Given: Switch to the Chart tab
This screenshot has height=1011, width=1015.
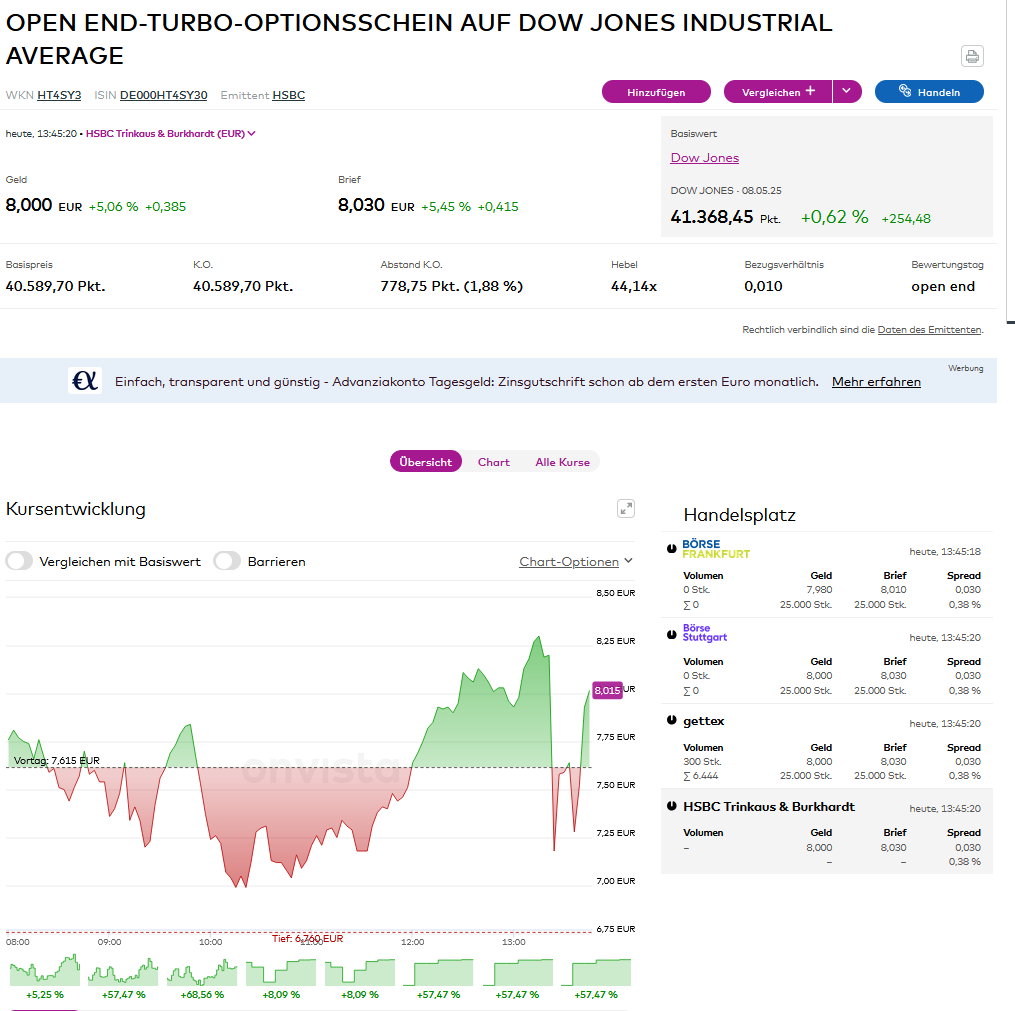Looking at the screenshot, I should click(x=494, y=462).
